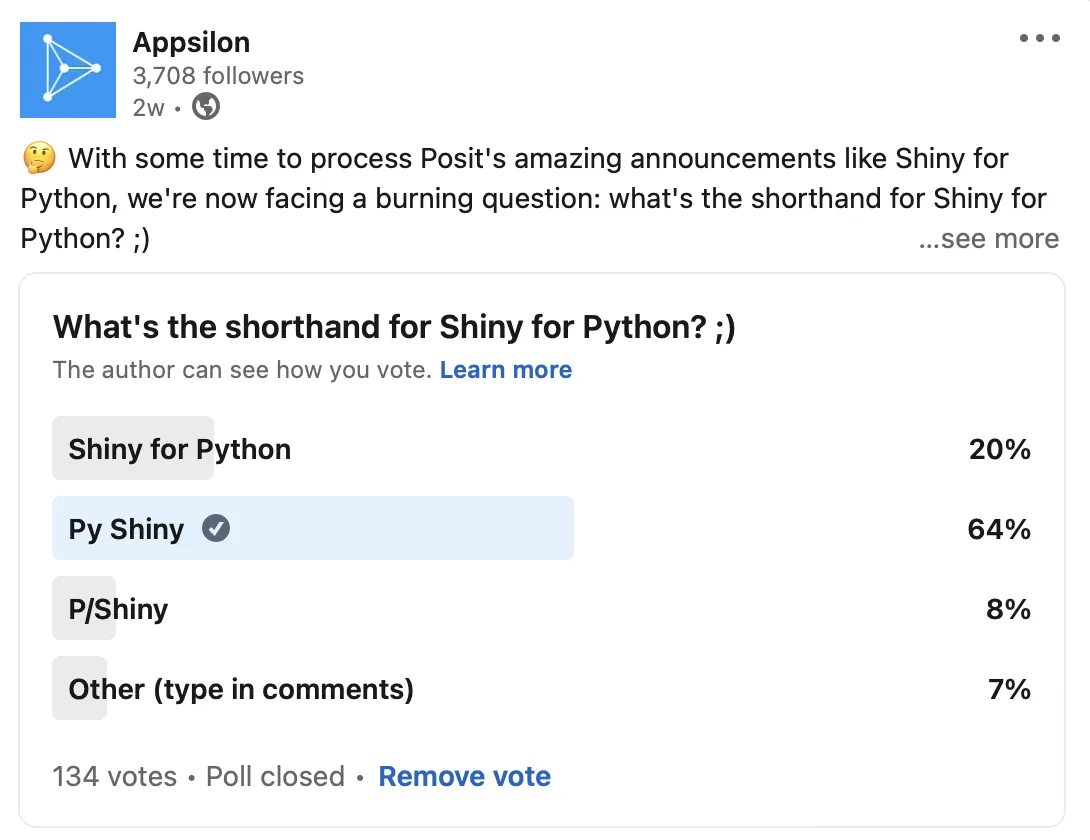Select "Other (type in comments)" poll option
The width and height of the screenshot is (1090, 840).
[241, 689]
